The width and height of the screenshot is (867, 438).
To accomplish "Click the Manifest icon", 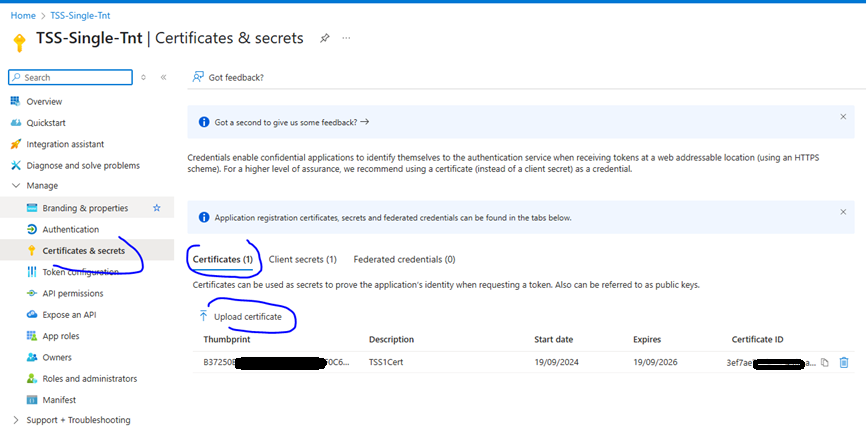I will (32, 400).
